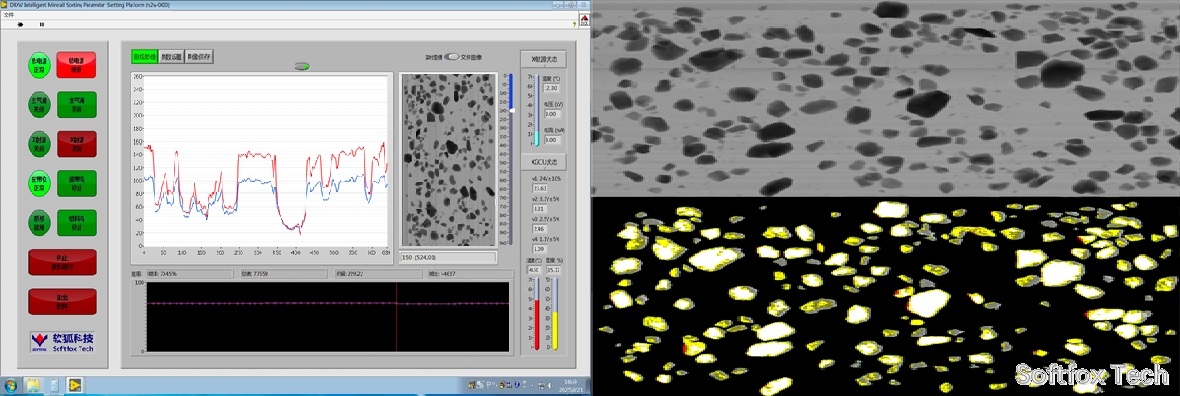Click the Softfox Tech logo
Image resolution: width=1180 pixels, height=396 pixels.
click(x=62, y=342)
